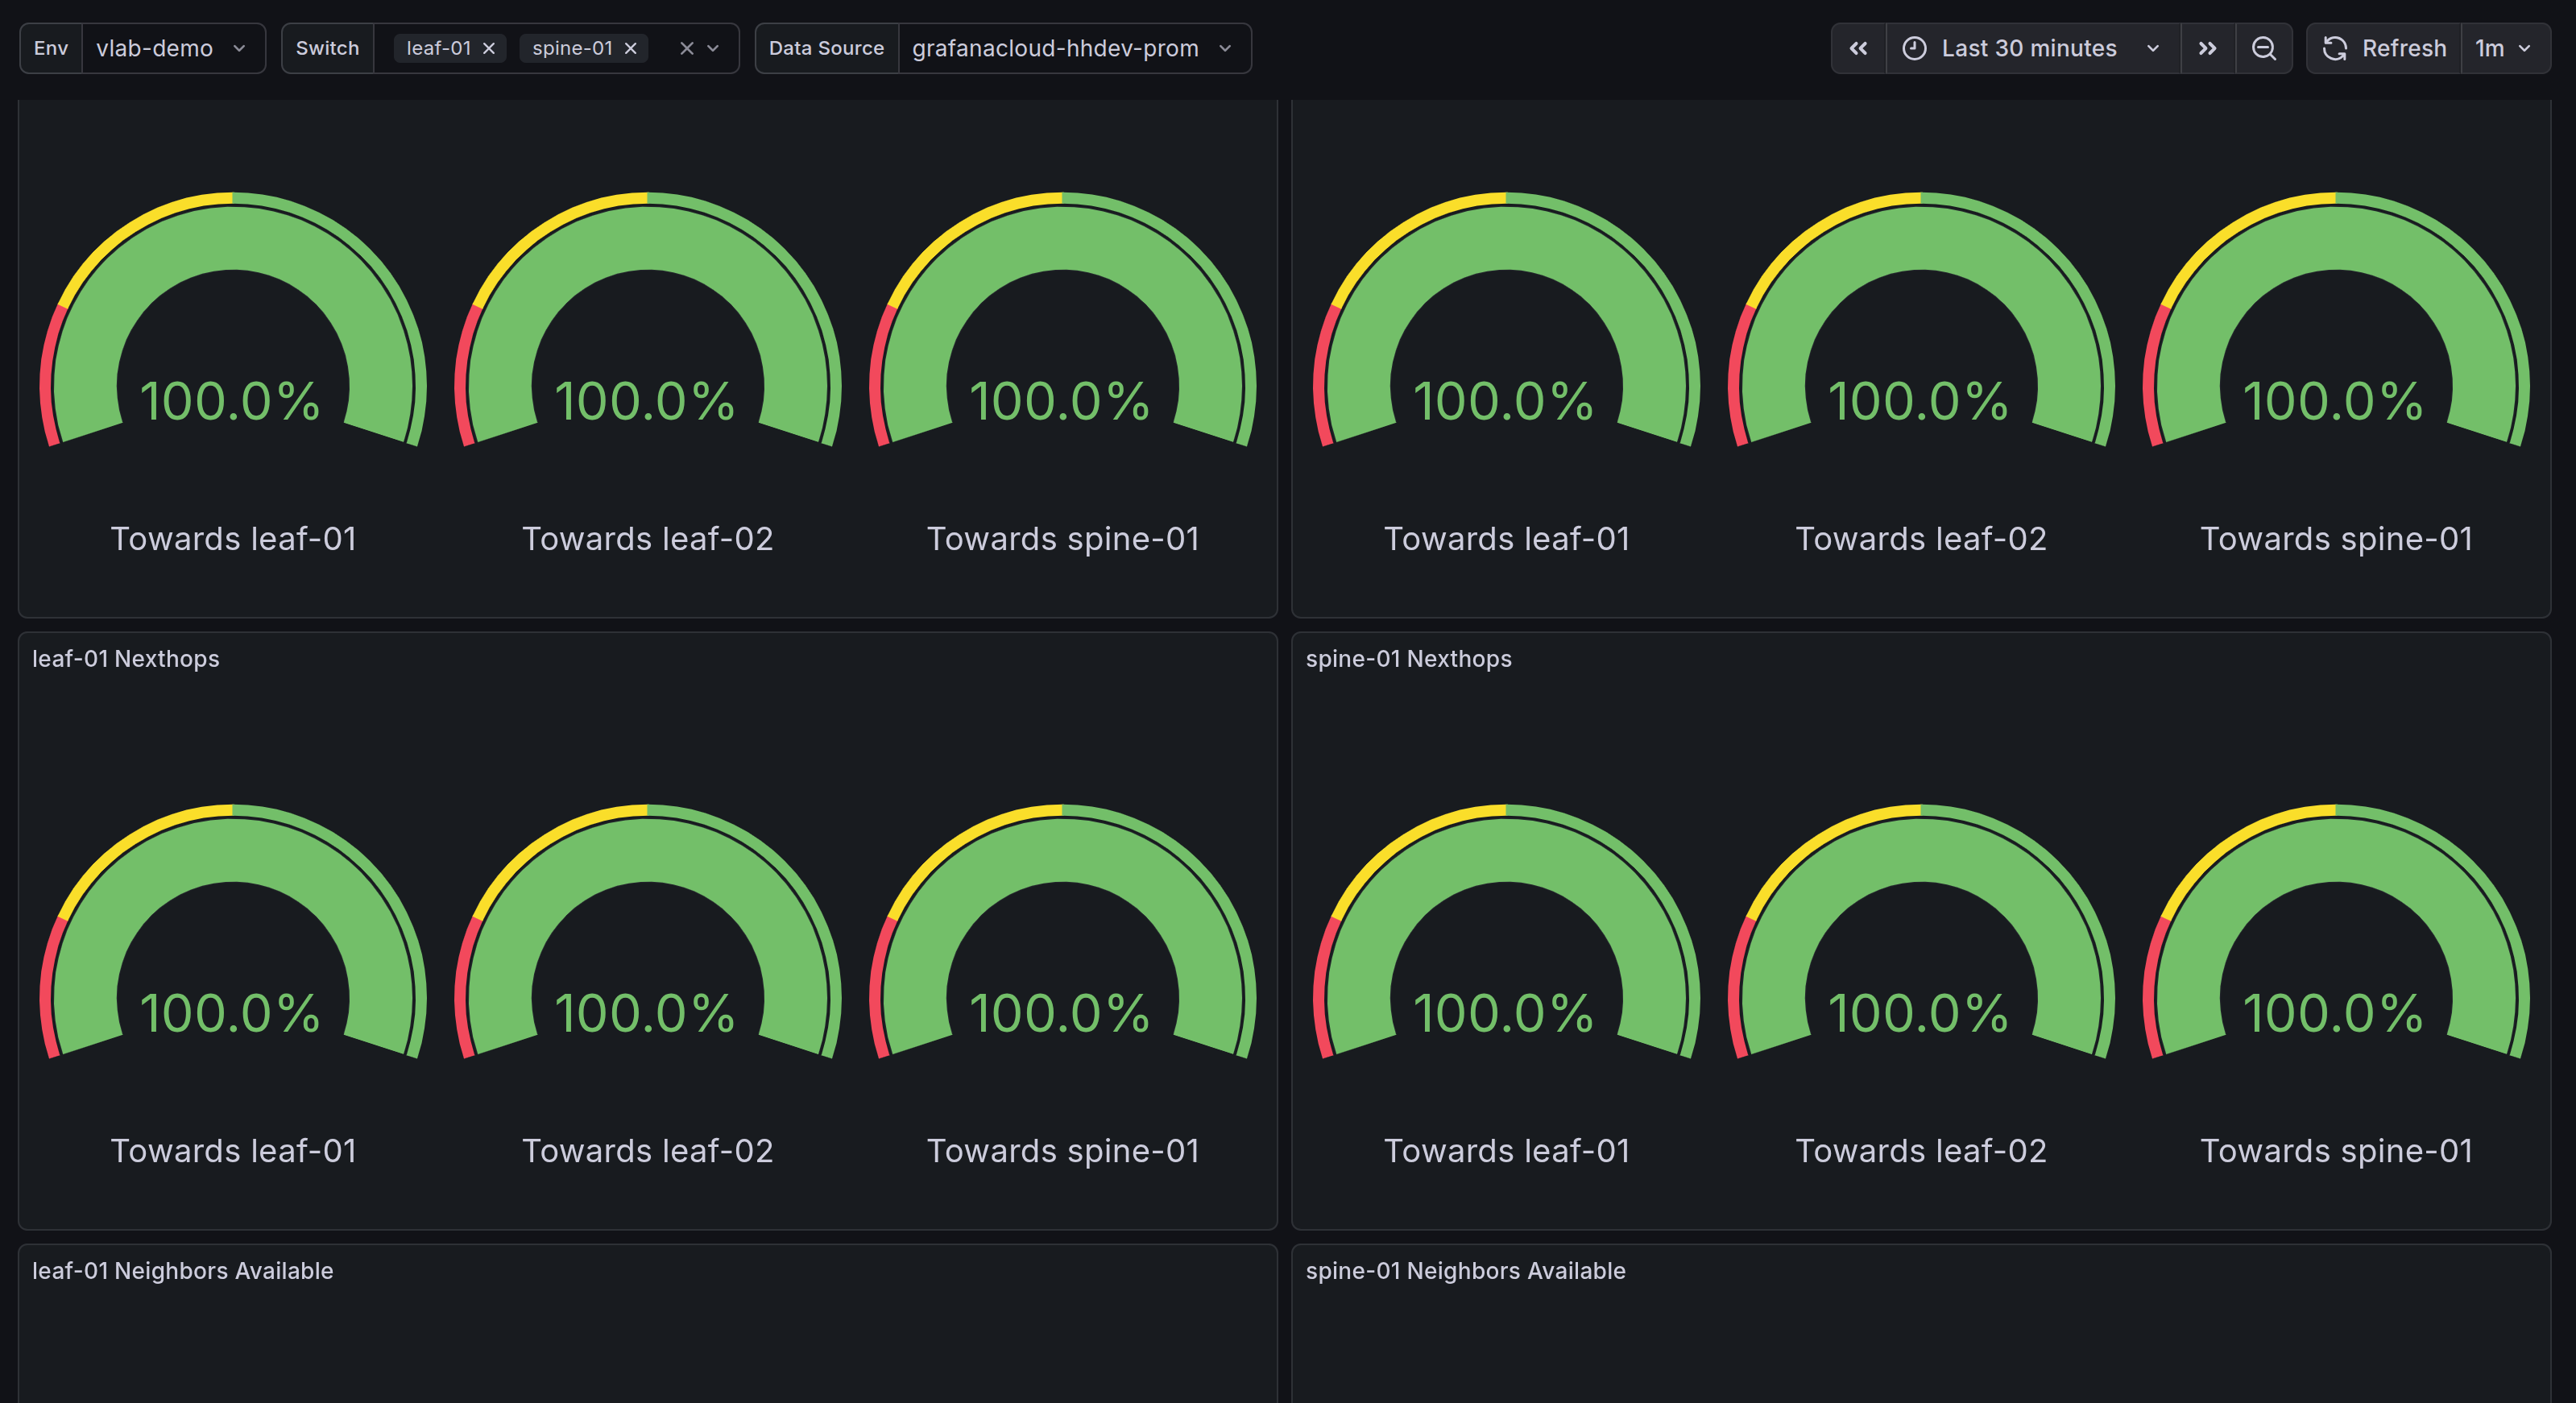2576x1403 pixels.
Task: Open the Env vlab-demo dropdown
Action: click(x=171, y=48)
